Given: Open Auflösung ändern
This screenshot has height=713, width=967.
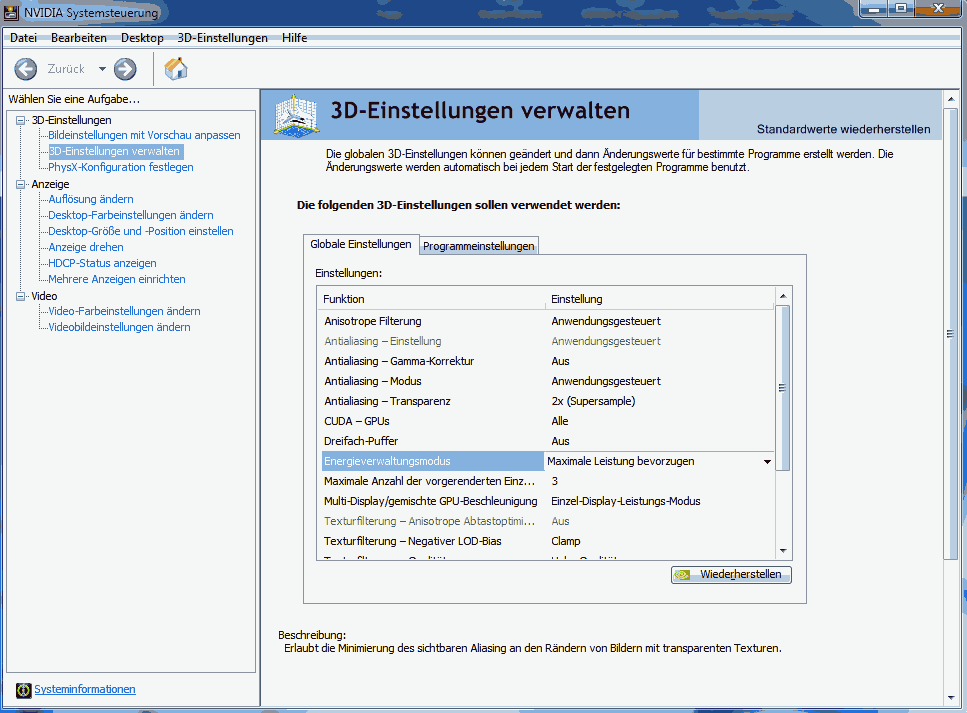Looking at the screenshot, I should point(91,199).
